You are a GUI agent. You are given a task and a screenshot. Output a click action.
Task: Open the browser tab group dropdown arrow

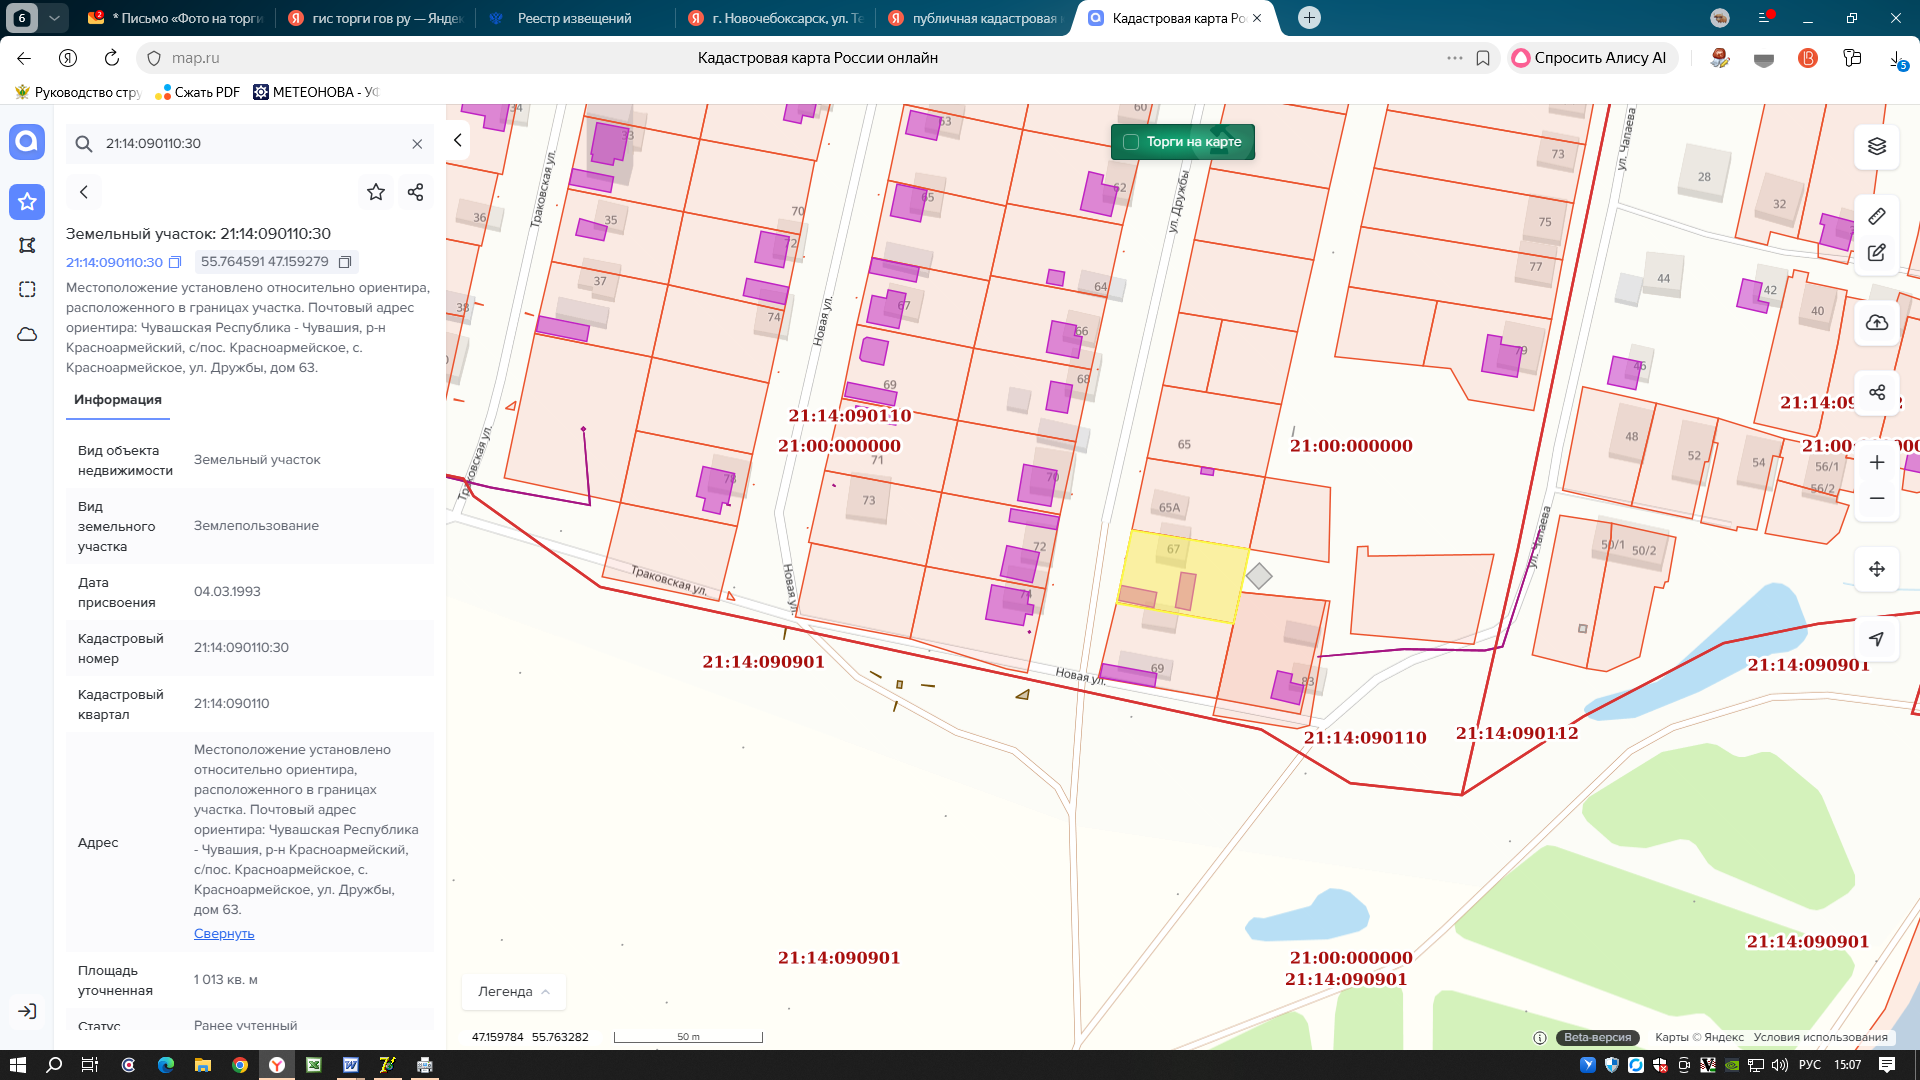(54, 18)
